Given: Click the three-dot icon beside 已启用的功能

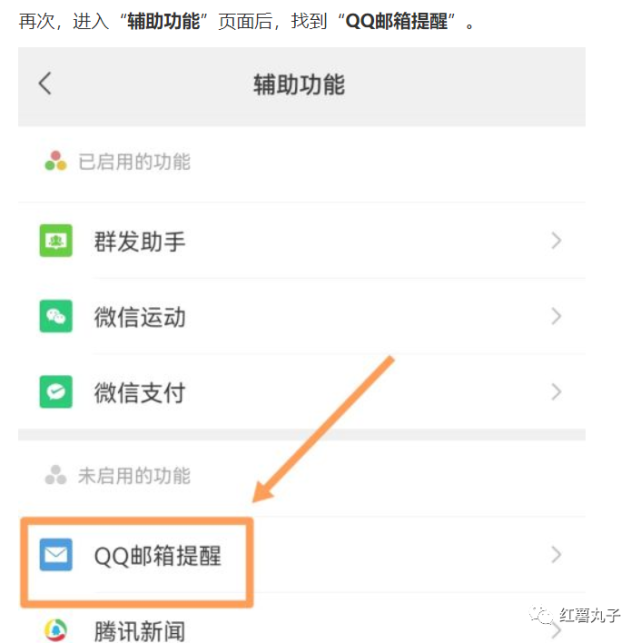Looking at the screenshot, I should (56, 161).
